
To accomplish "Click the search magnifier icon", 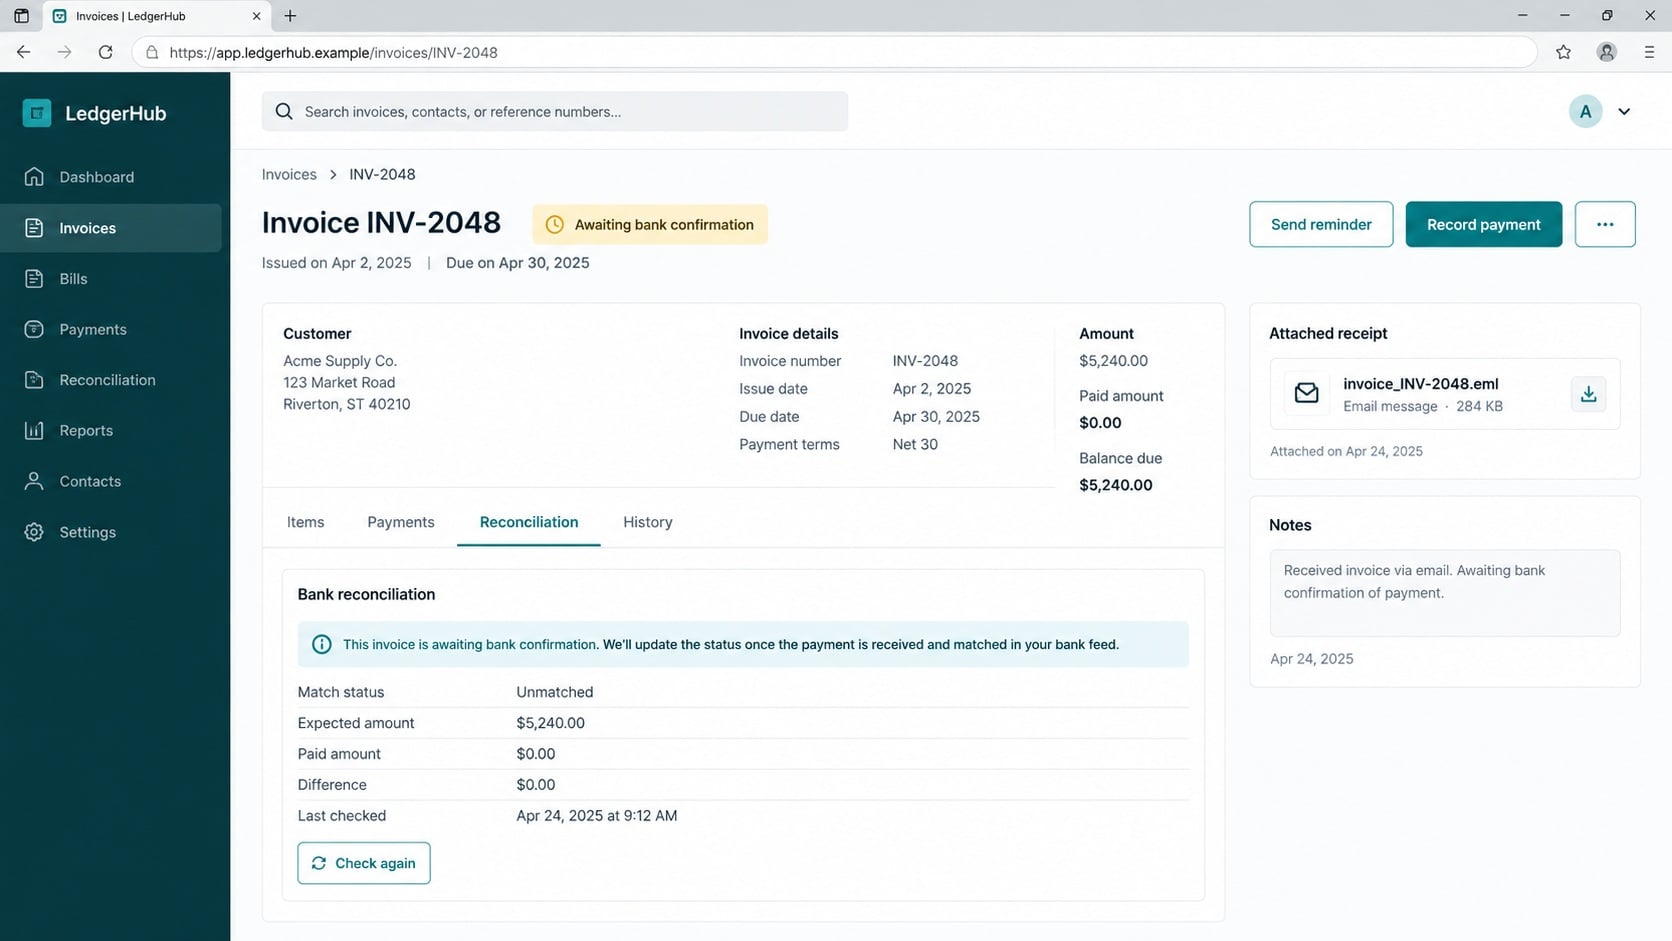I will (x=284, y=112).
